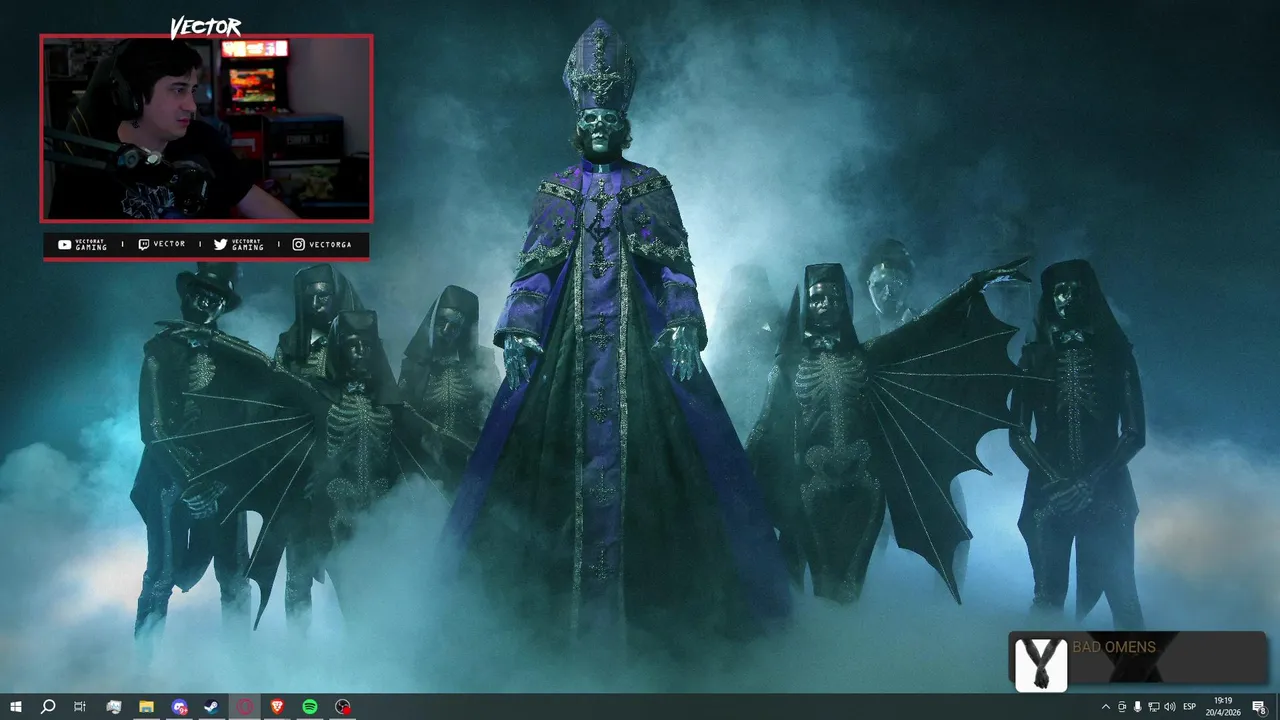The image size is (1280, 720).
Task: Open the clock and calendar flyout
Action: pyautogui.click(x=1223, y=707)
